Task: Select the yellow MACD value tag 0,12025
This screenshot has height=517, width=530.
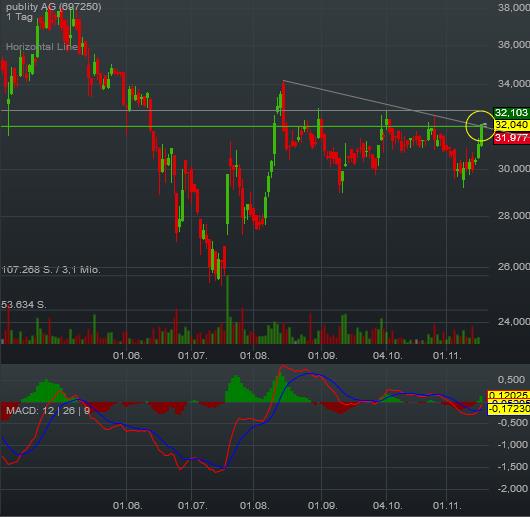Action: [x=508, y=395]
